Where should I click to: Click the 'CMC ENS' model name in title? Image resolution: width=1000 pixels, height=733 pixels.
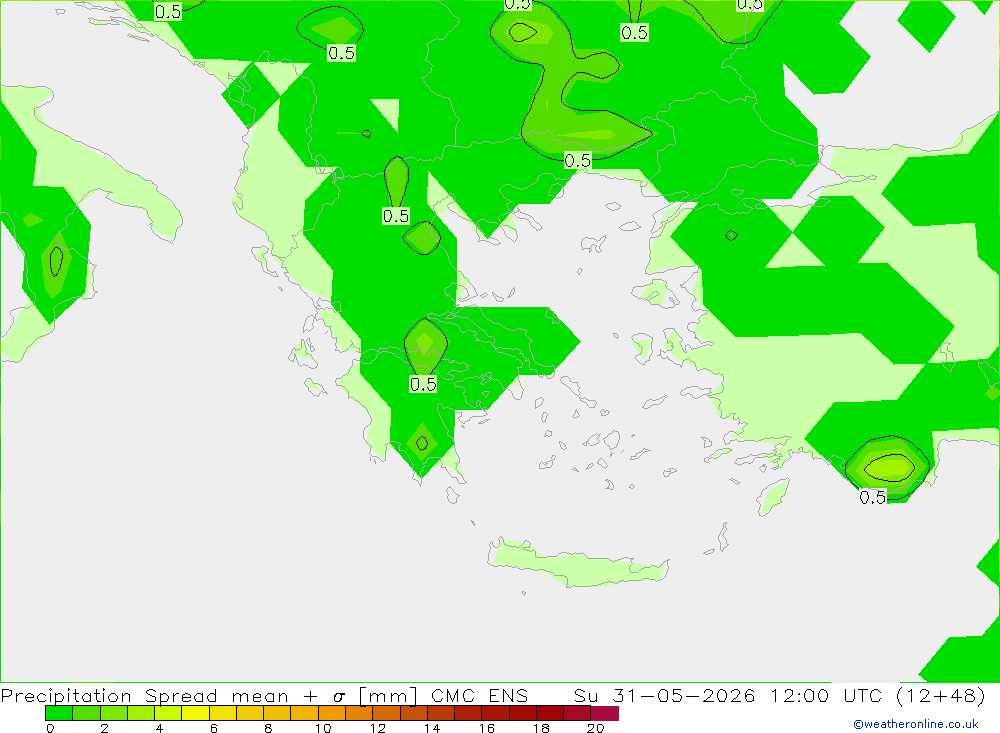coord(479,695)
